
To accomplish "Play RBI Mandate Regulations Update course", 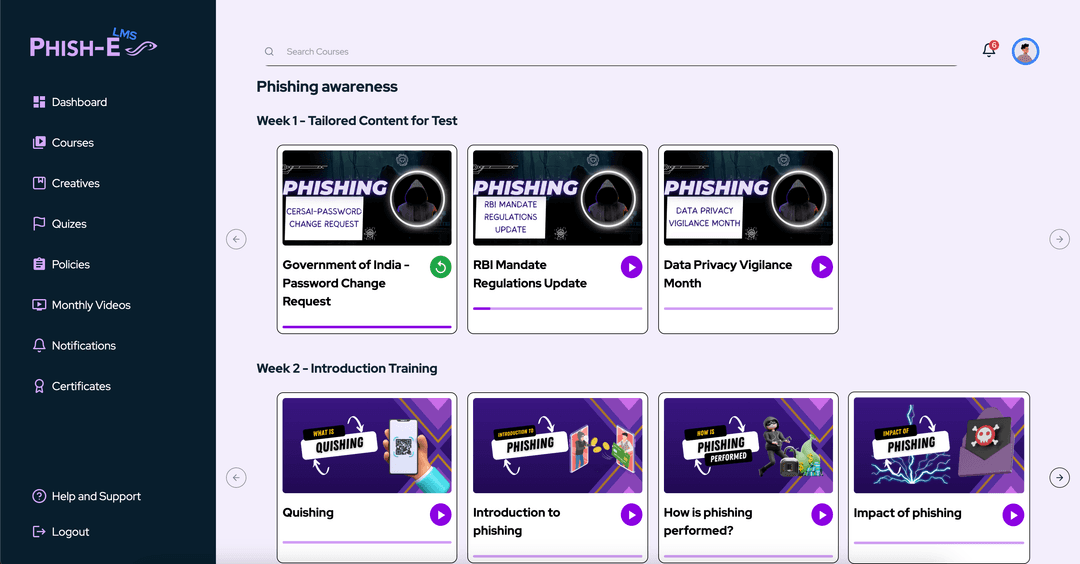I will pyautogui.click(x=632, y=267).
